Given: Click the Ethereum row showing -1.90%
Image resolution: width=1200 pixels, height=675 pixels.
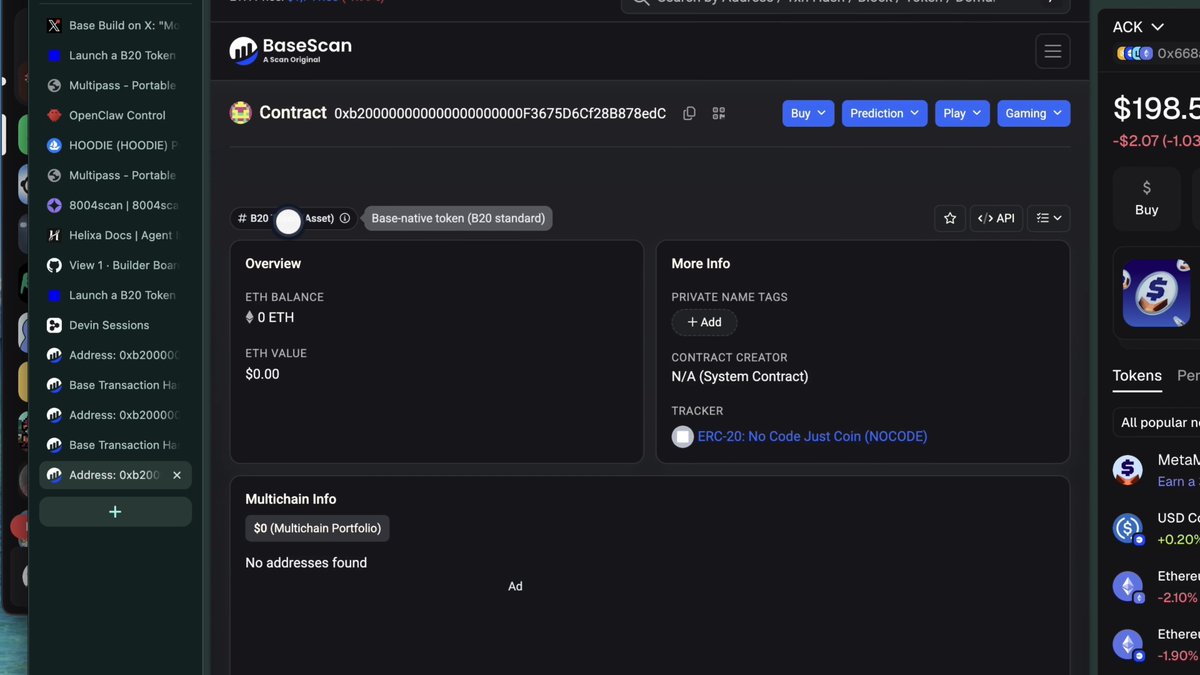Looking at the screenshot, I should pyautogui.click(x=1156, y=644).
